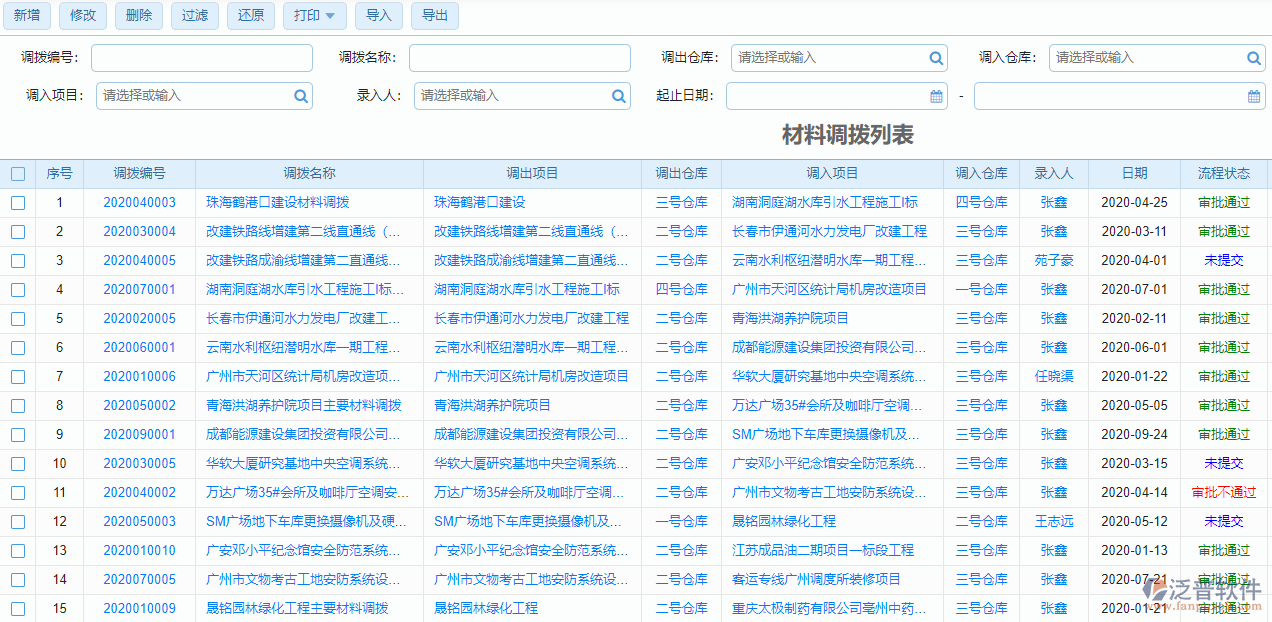
Task: Click search icon in 调入项目 field
Action: coord(301,97)
